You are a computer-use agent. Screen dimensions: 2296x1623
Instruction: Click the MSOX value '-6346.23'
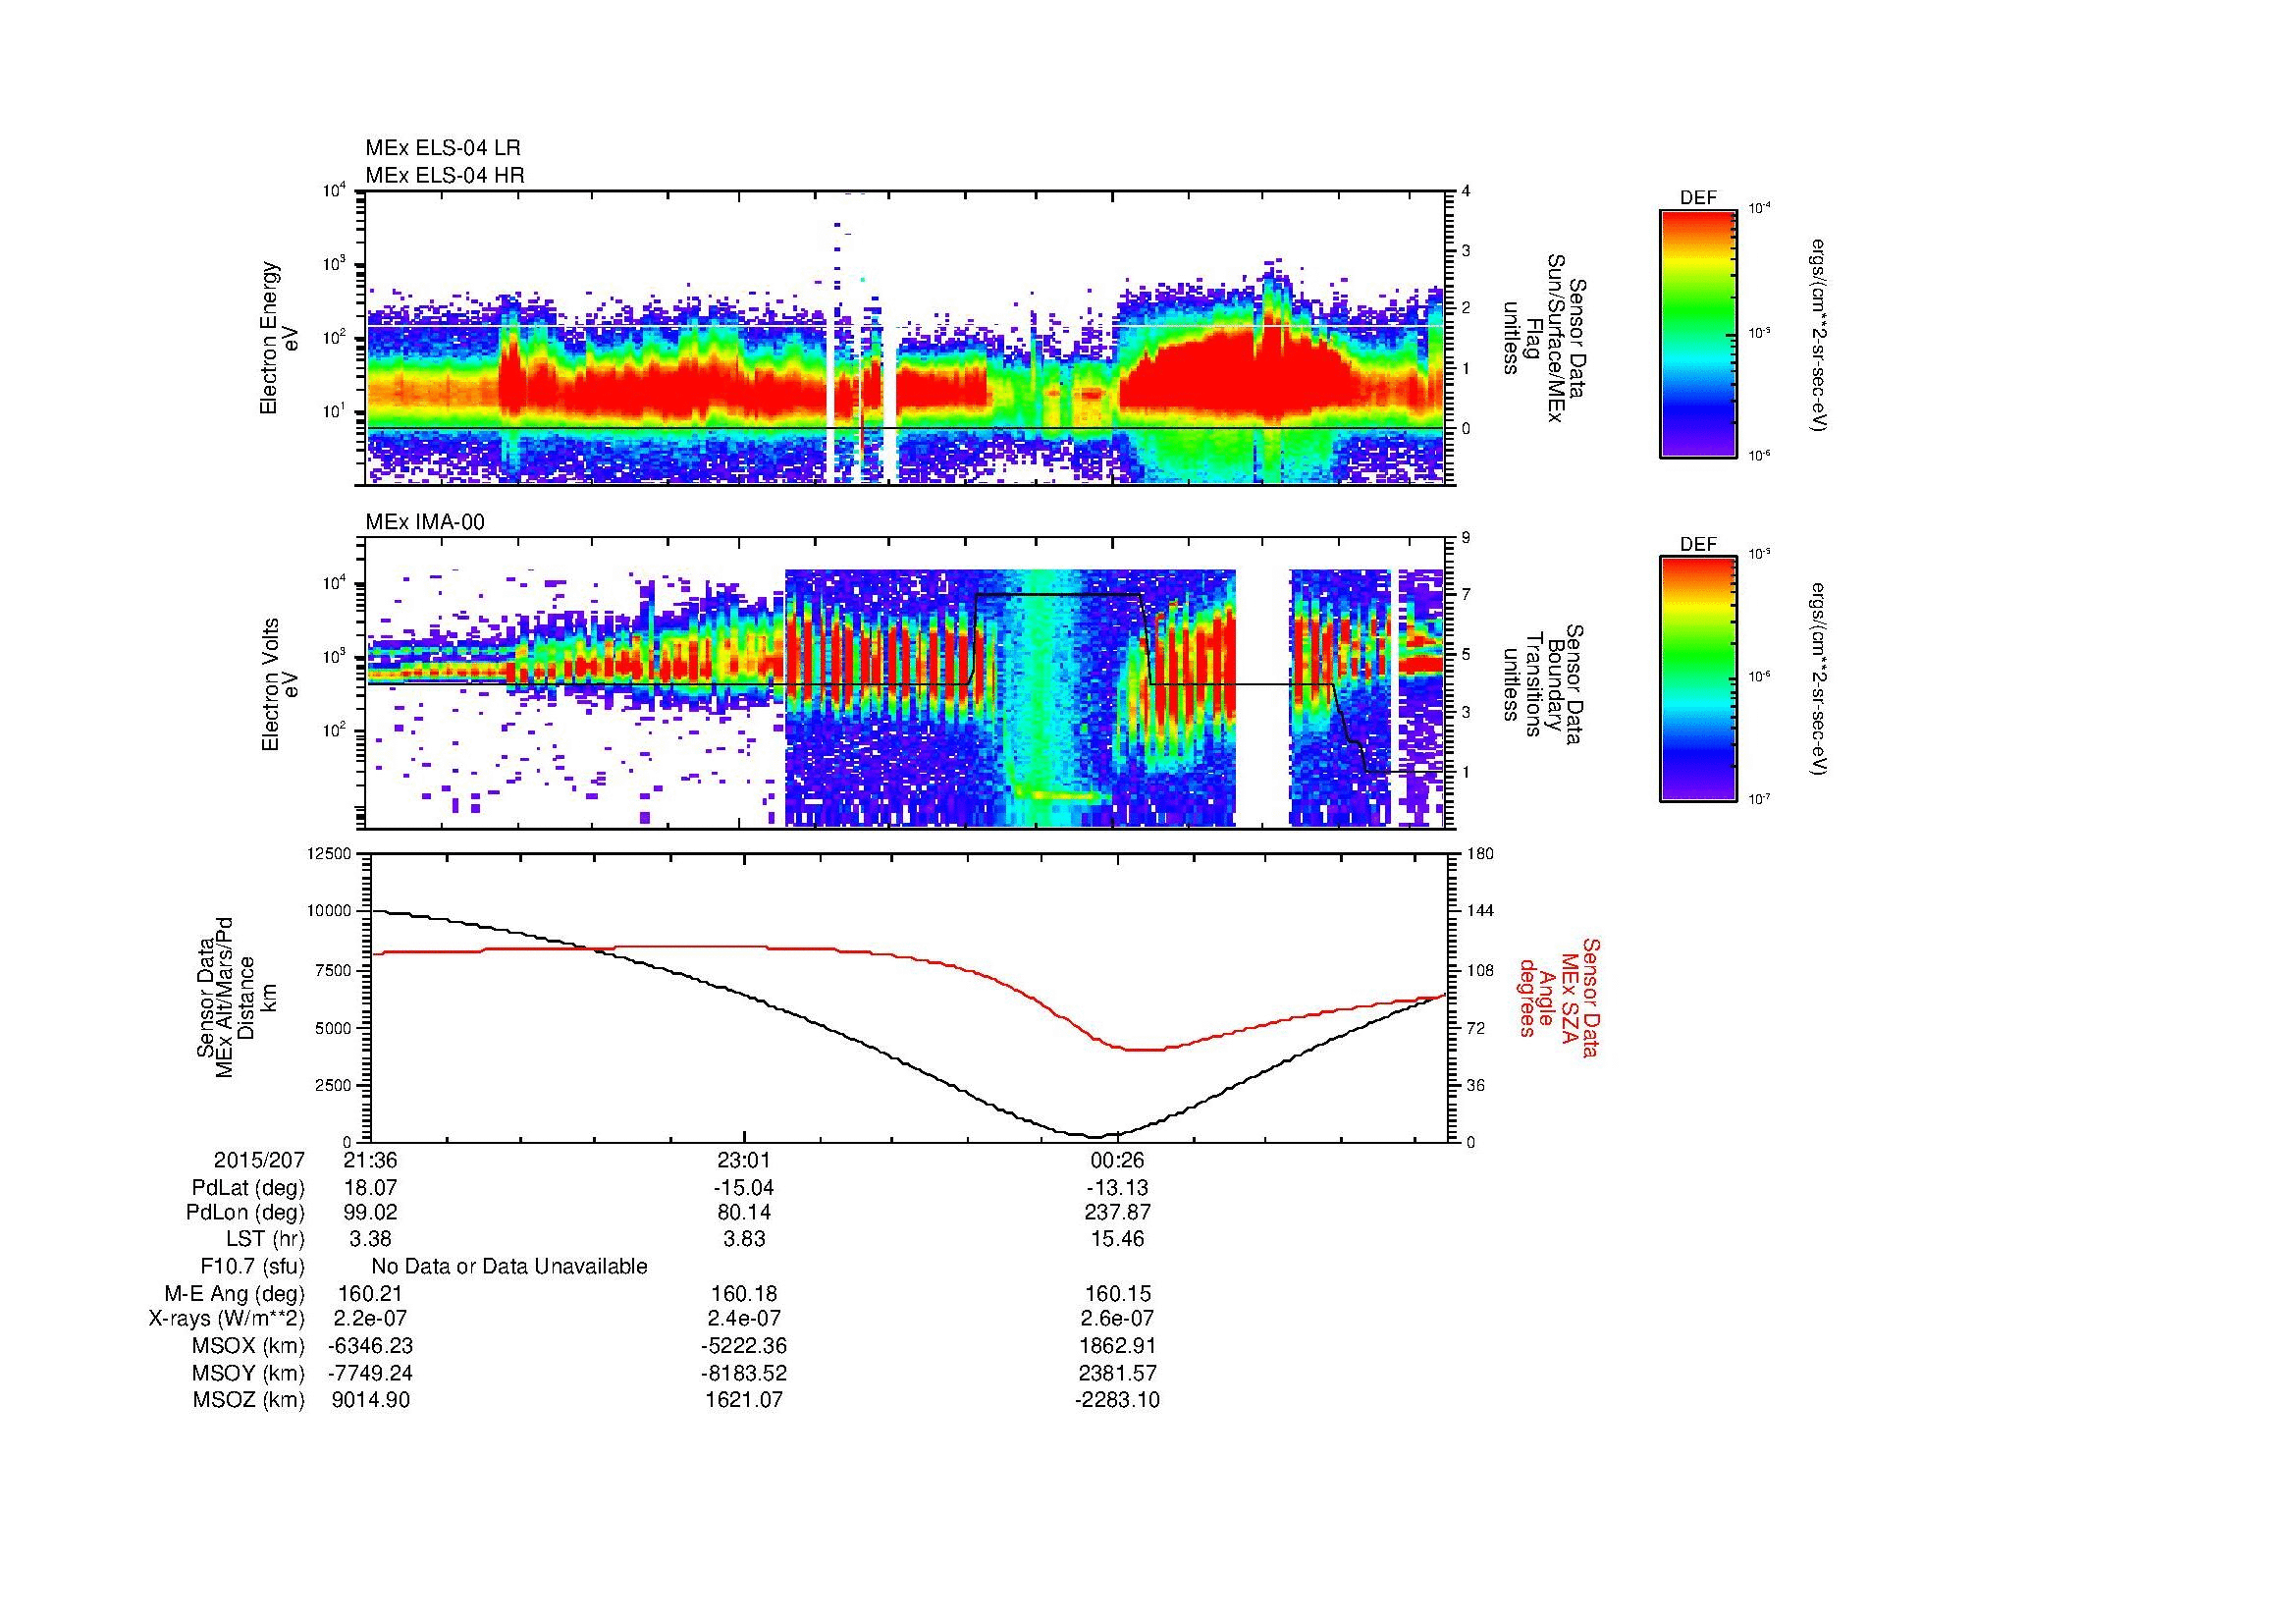(370, 1346)
